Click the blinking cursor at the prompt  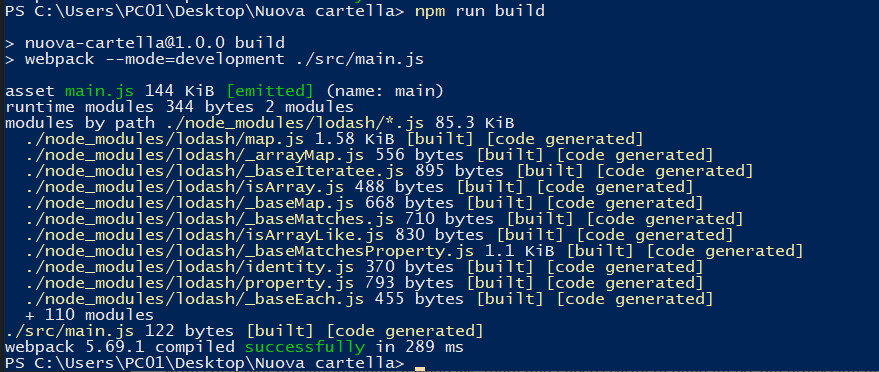pos(420,369)
